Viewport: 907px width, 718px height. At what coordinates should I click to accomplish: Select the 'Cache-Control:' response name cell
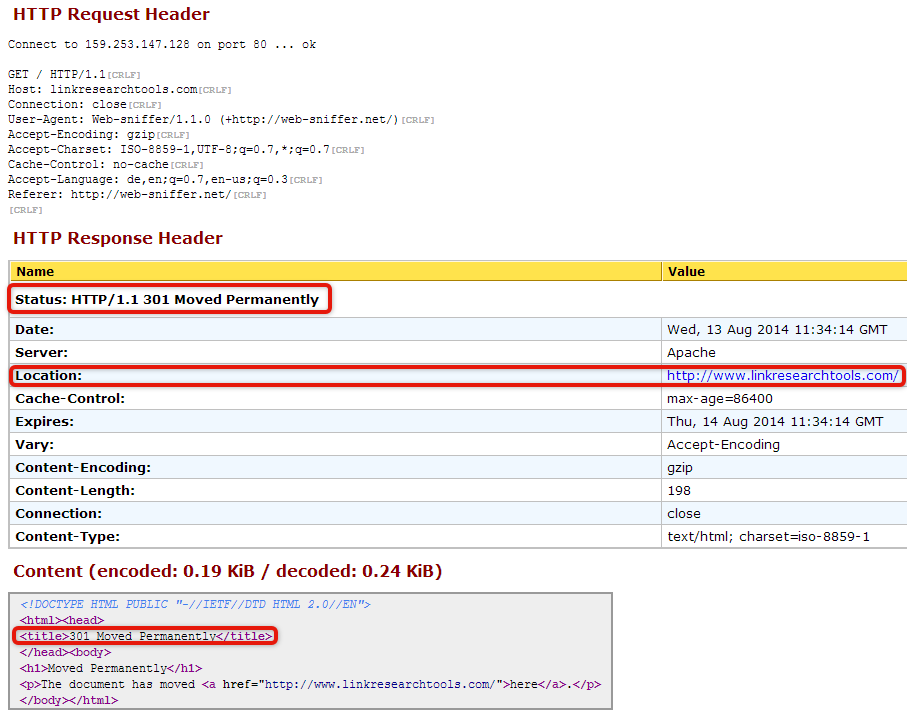(335, 399)
